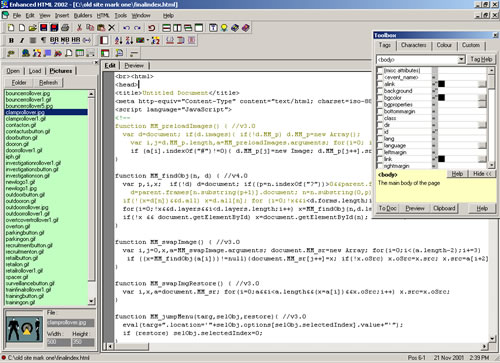Open the value picker button for language row
500x363 pixels.
[x=482, y=145]
